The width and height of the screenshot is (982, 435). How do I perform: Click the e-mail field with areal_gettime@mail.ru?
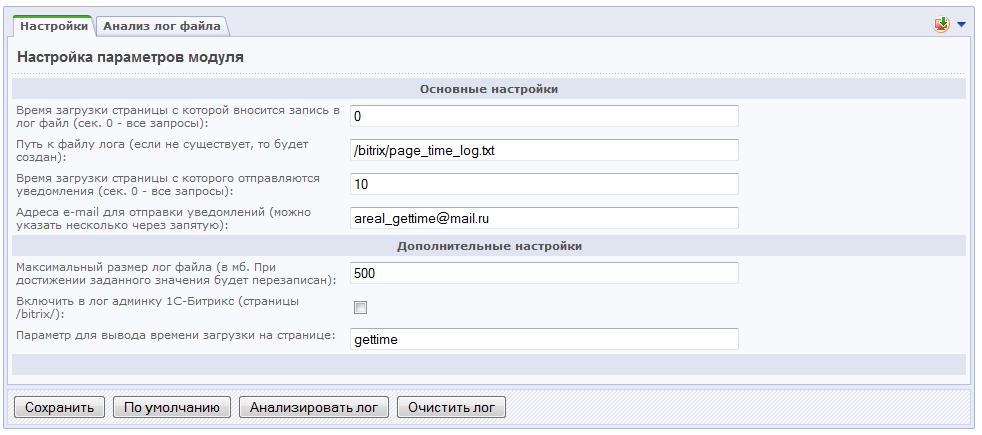tap(544, 218)
